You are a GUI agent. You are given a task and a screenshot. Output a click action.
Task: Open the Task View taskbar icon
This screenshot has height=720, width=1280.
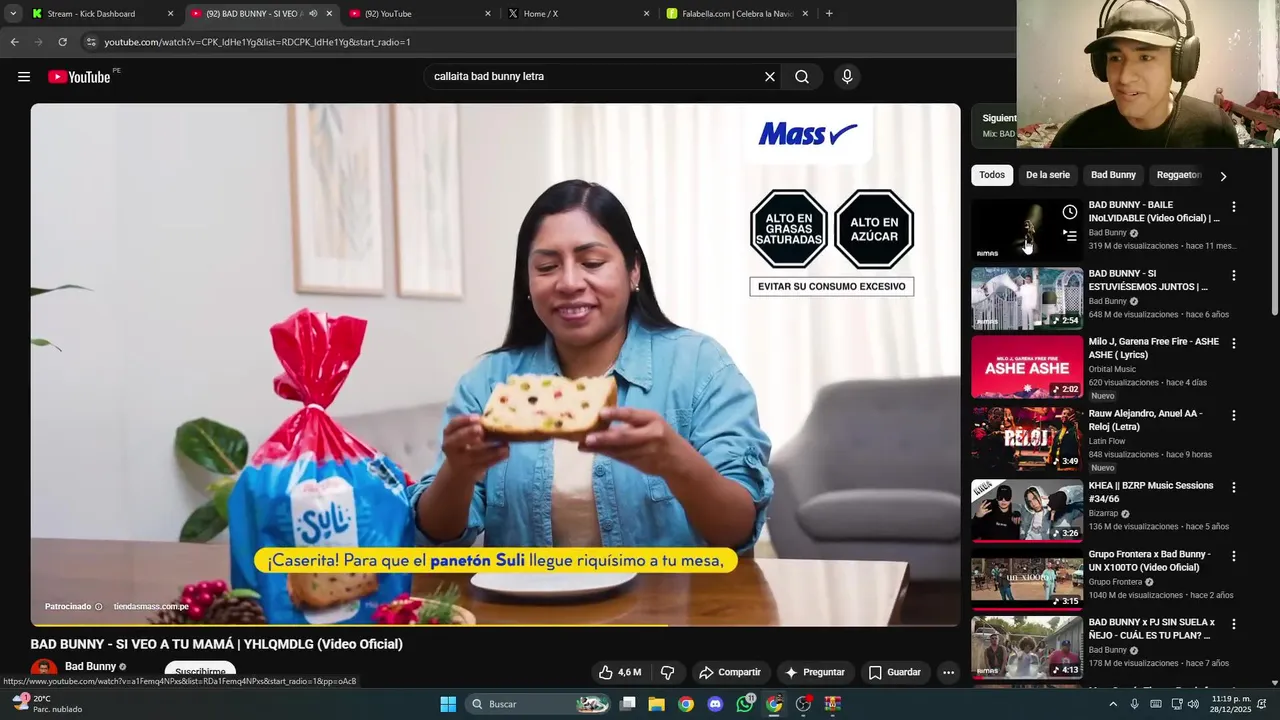point(628,704)
